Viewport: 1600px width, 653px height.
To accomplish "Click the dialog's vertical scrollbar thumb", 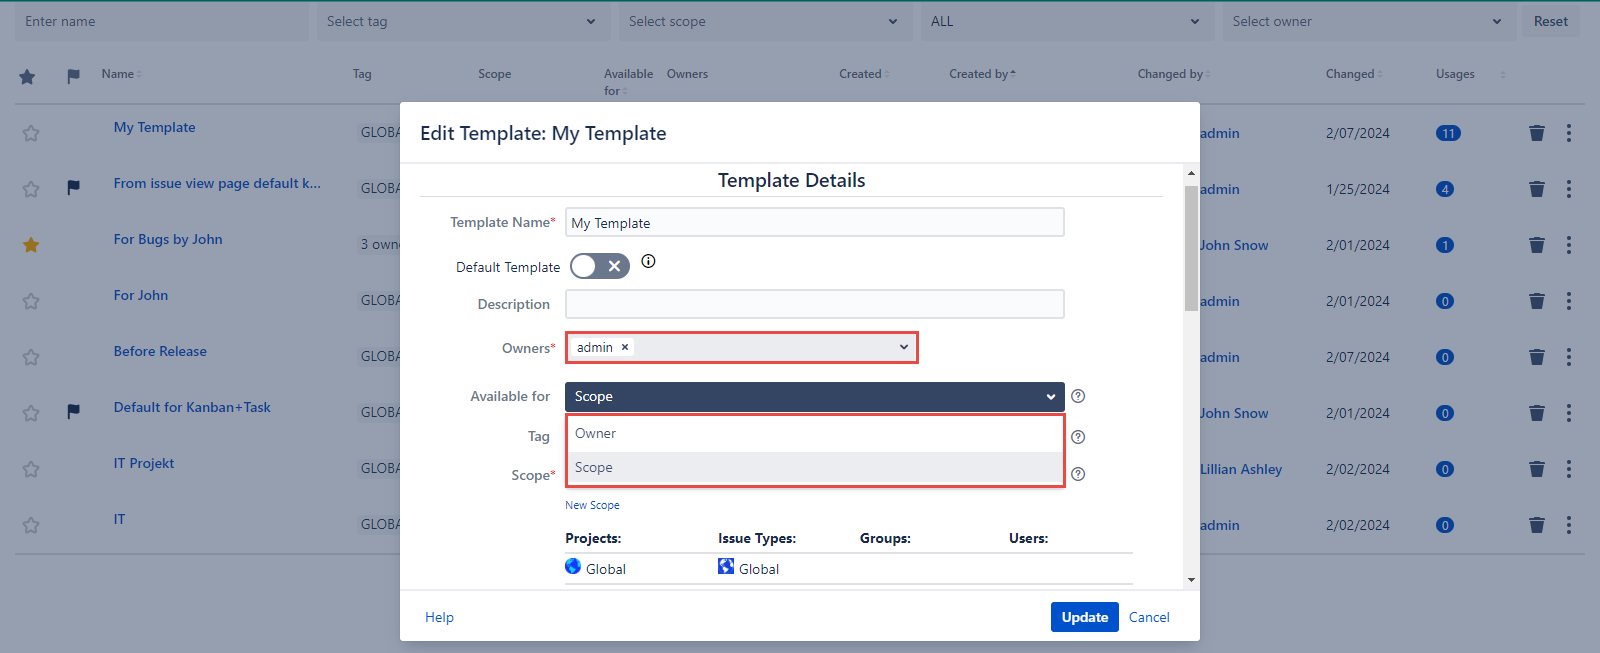I will (1190, 248).
